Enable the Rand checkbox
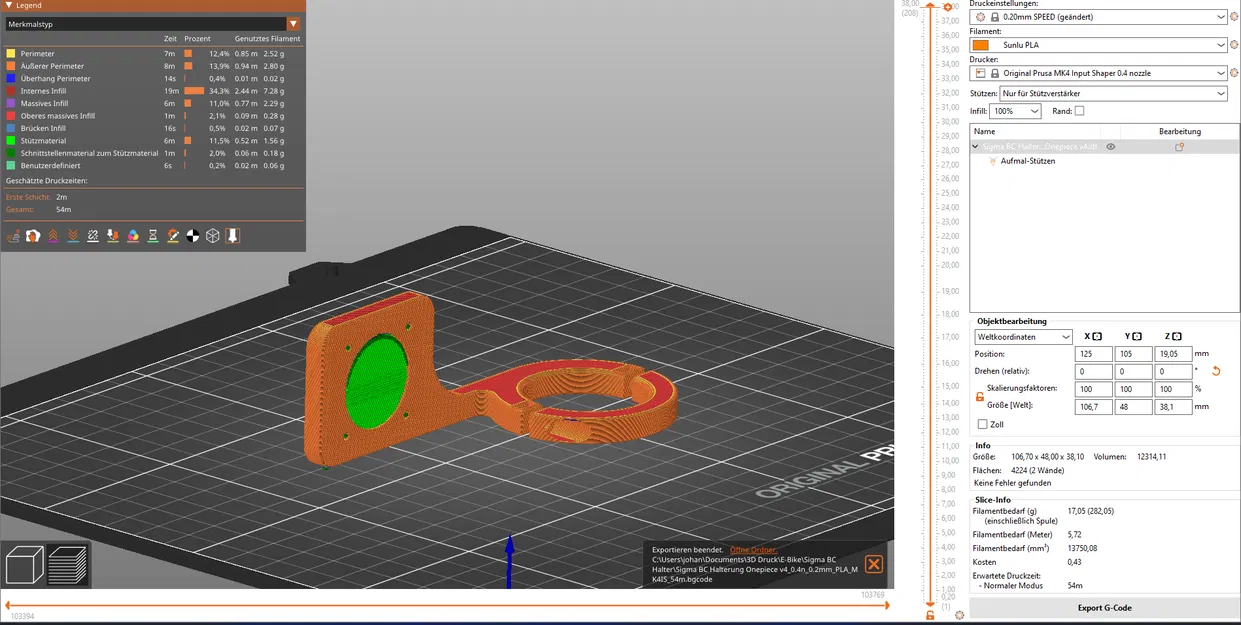 1079,111
